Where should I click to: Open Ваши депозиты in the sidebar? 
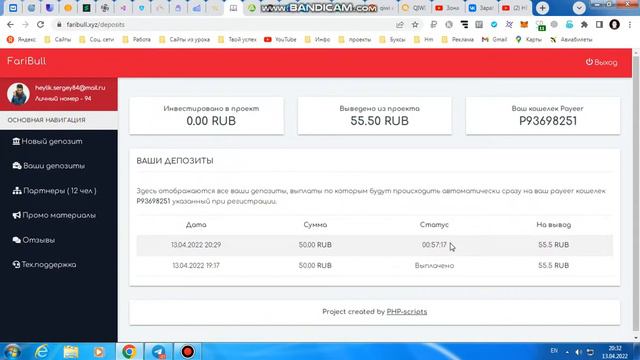[x=49, y=166]
